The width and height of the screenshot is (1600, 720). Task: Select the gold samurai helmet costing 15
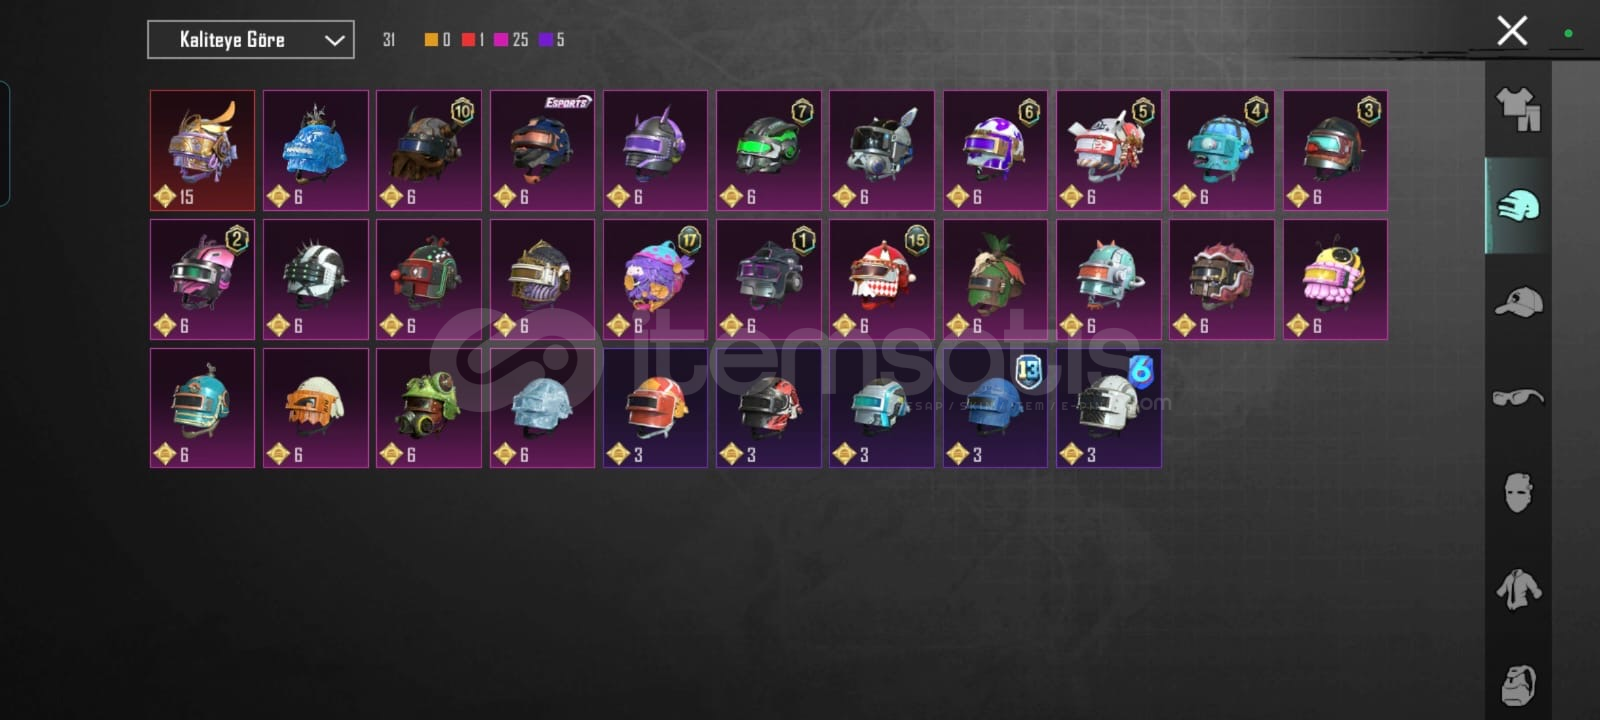point(203,150)
